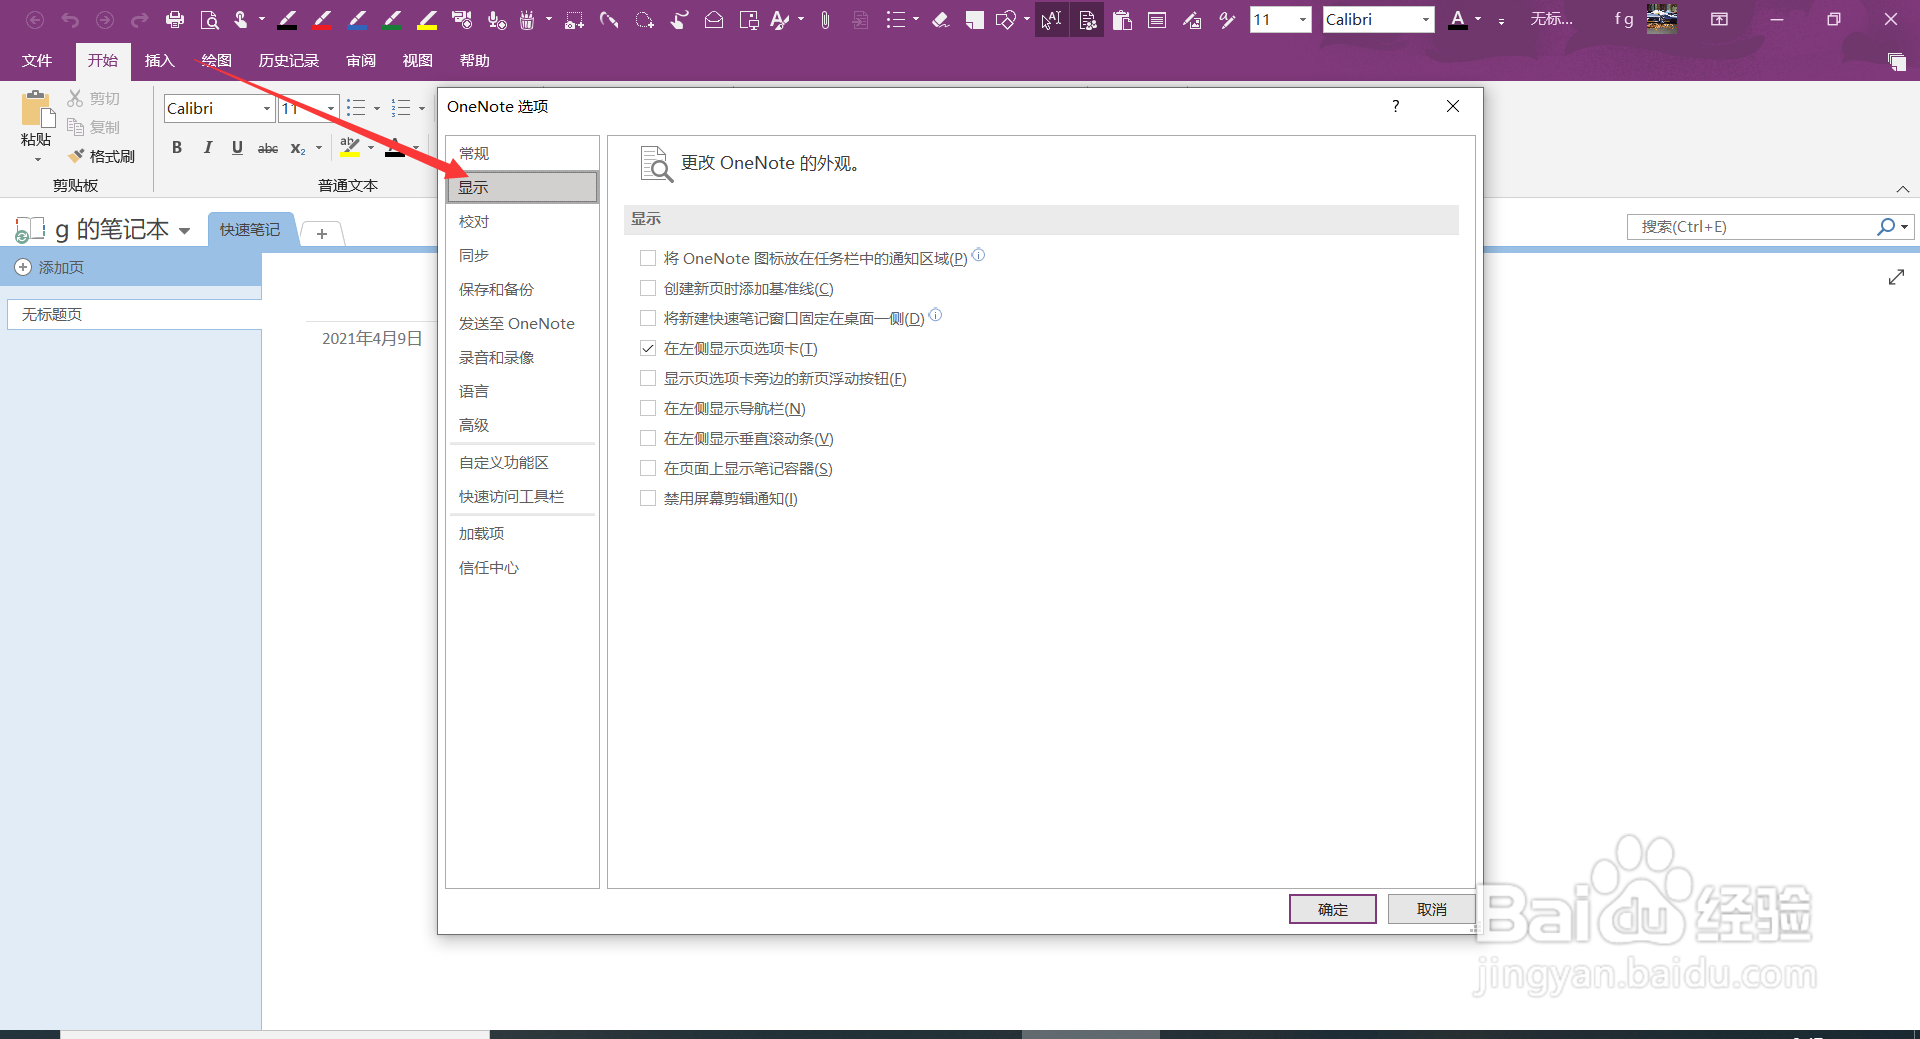Viewport: 1920px width, 1039px height.
Task: Check 'OneNote 图标放在任务栏通知区域' option
Action: 648,258
